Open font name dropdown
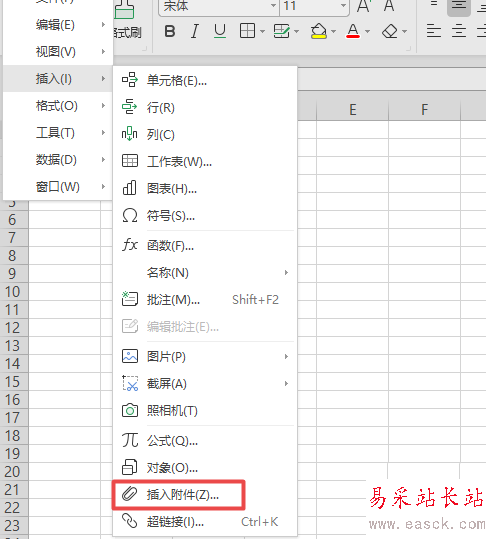The image size is (486, 539). click(274, 6)
